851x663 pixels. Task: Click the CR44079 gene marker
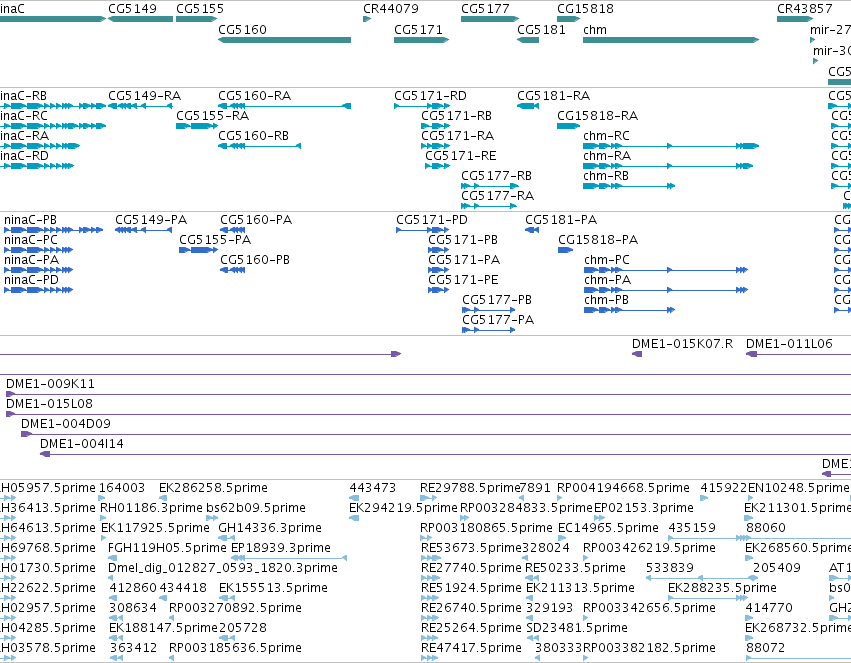[x=367, y=19]
